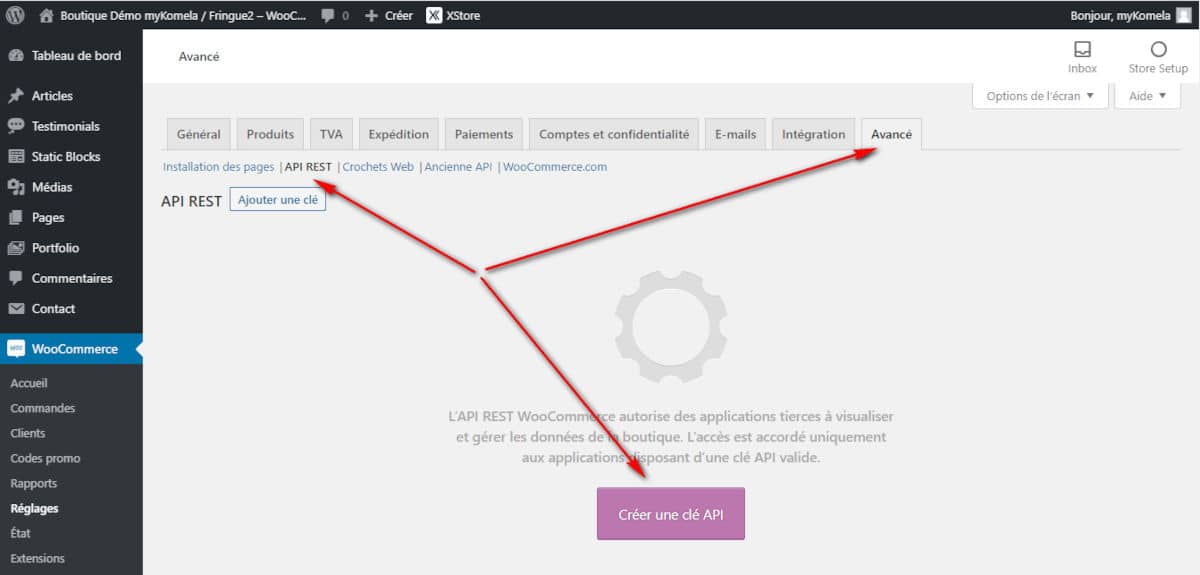Open the État submenu
The width and height of the screenshot is (1200, 575).
[x=20, y=533]
